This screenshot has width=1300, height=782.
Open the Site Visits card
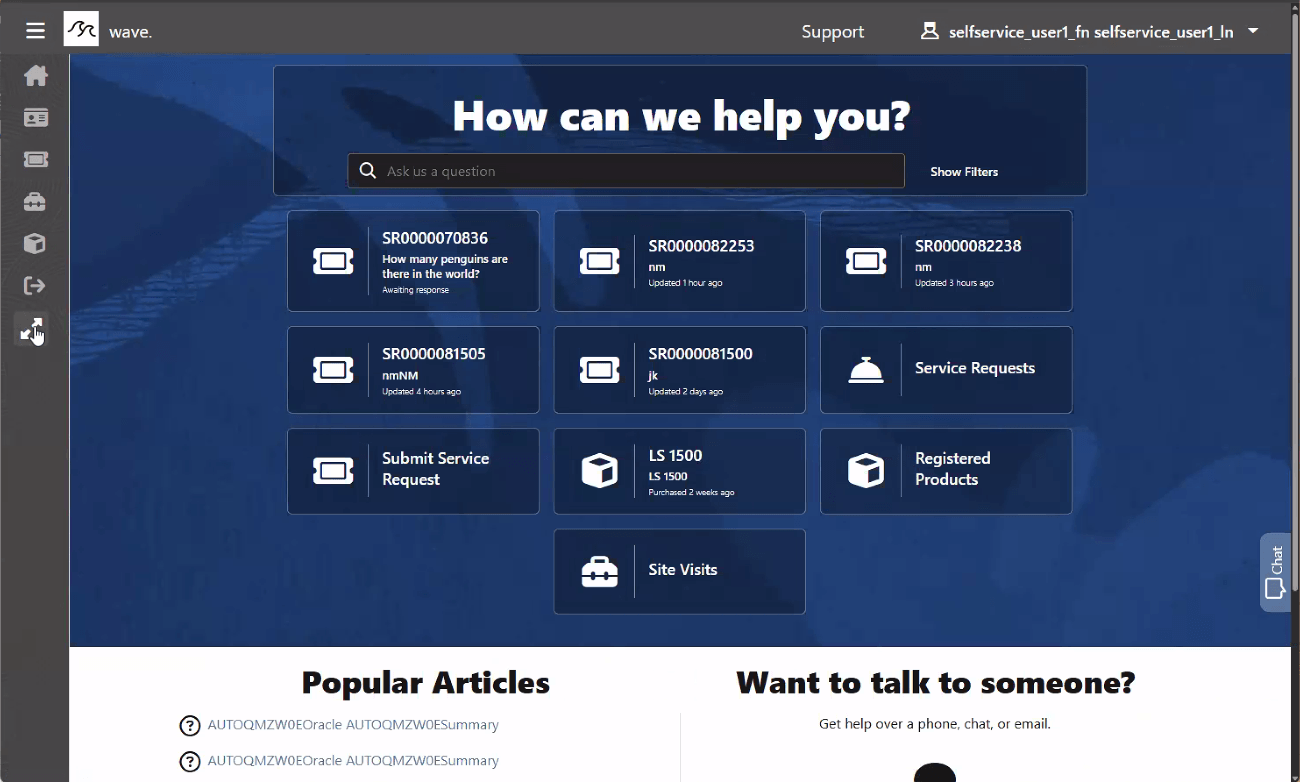point(679,571)
